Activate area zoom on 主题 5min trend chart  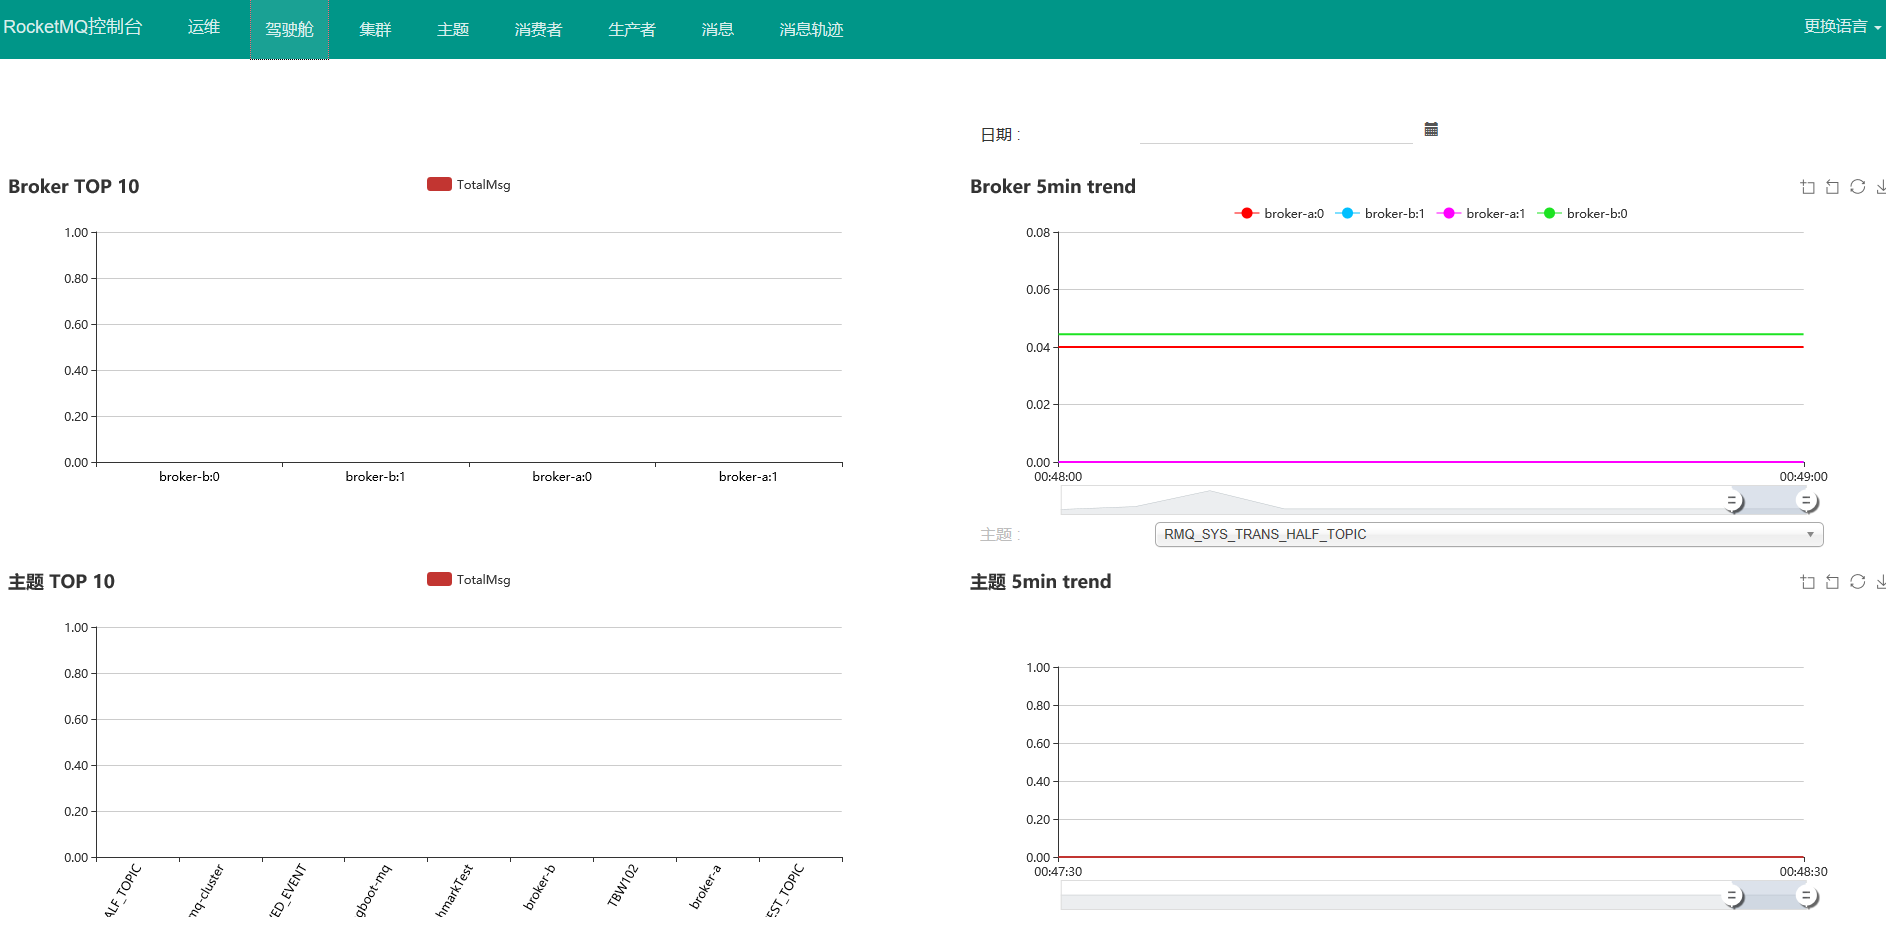click(x=1807, y=581)
